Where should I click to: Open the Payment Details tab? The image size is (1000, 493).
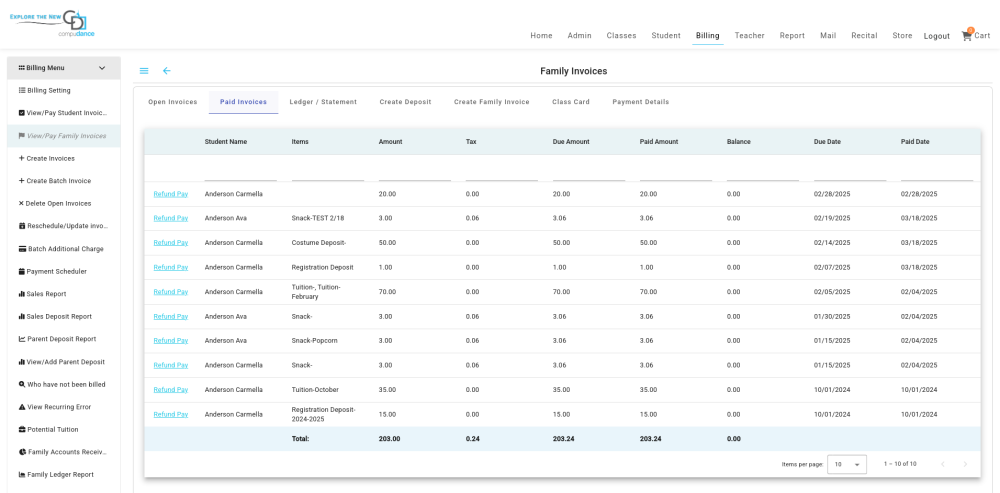click(641, 102)
